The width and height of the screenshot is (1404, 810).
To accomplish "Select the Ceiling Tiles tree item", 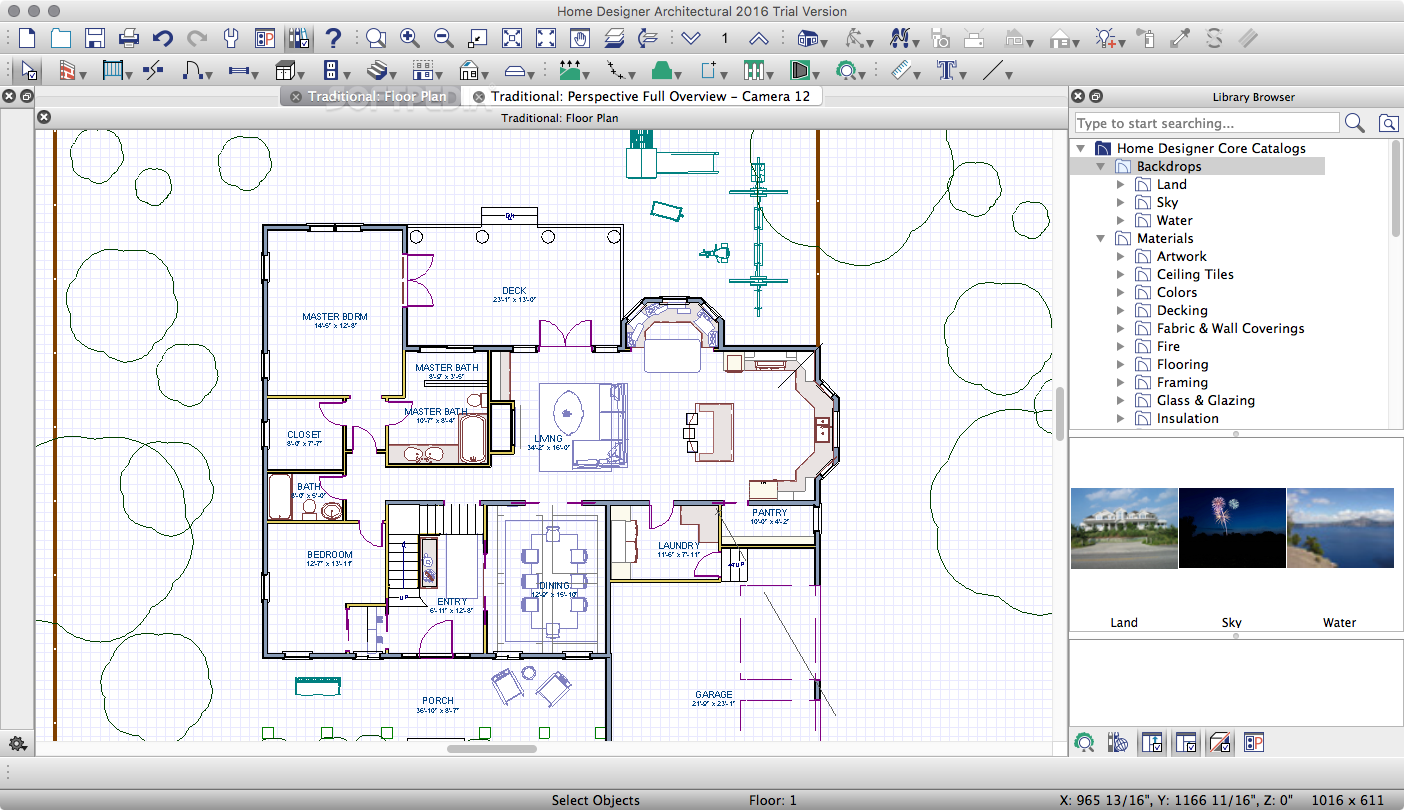I will pyautogui.click(x=1195, y=274).
